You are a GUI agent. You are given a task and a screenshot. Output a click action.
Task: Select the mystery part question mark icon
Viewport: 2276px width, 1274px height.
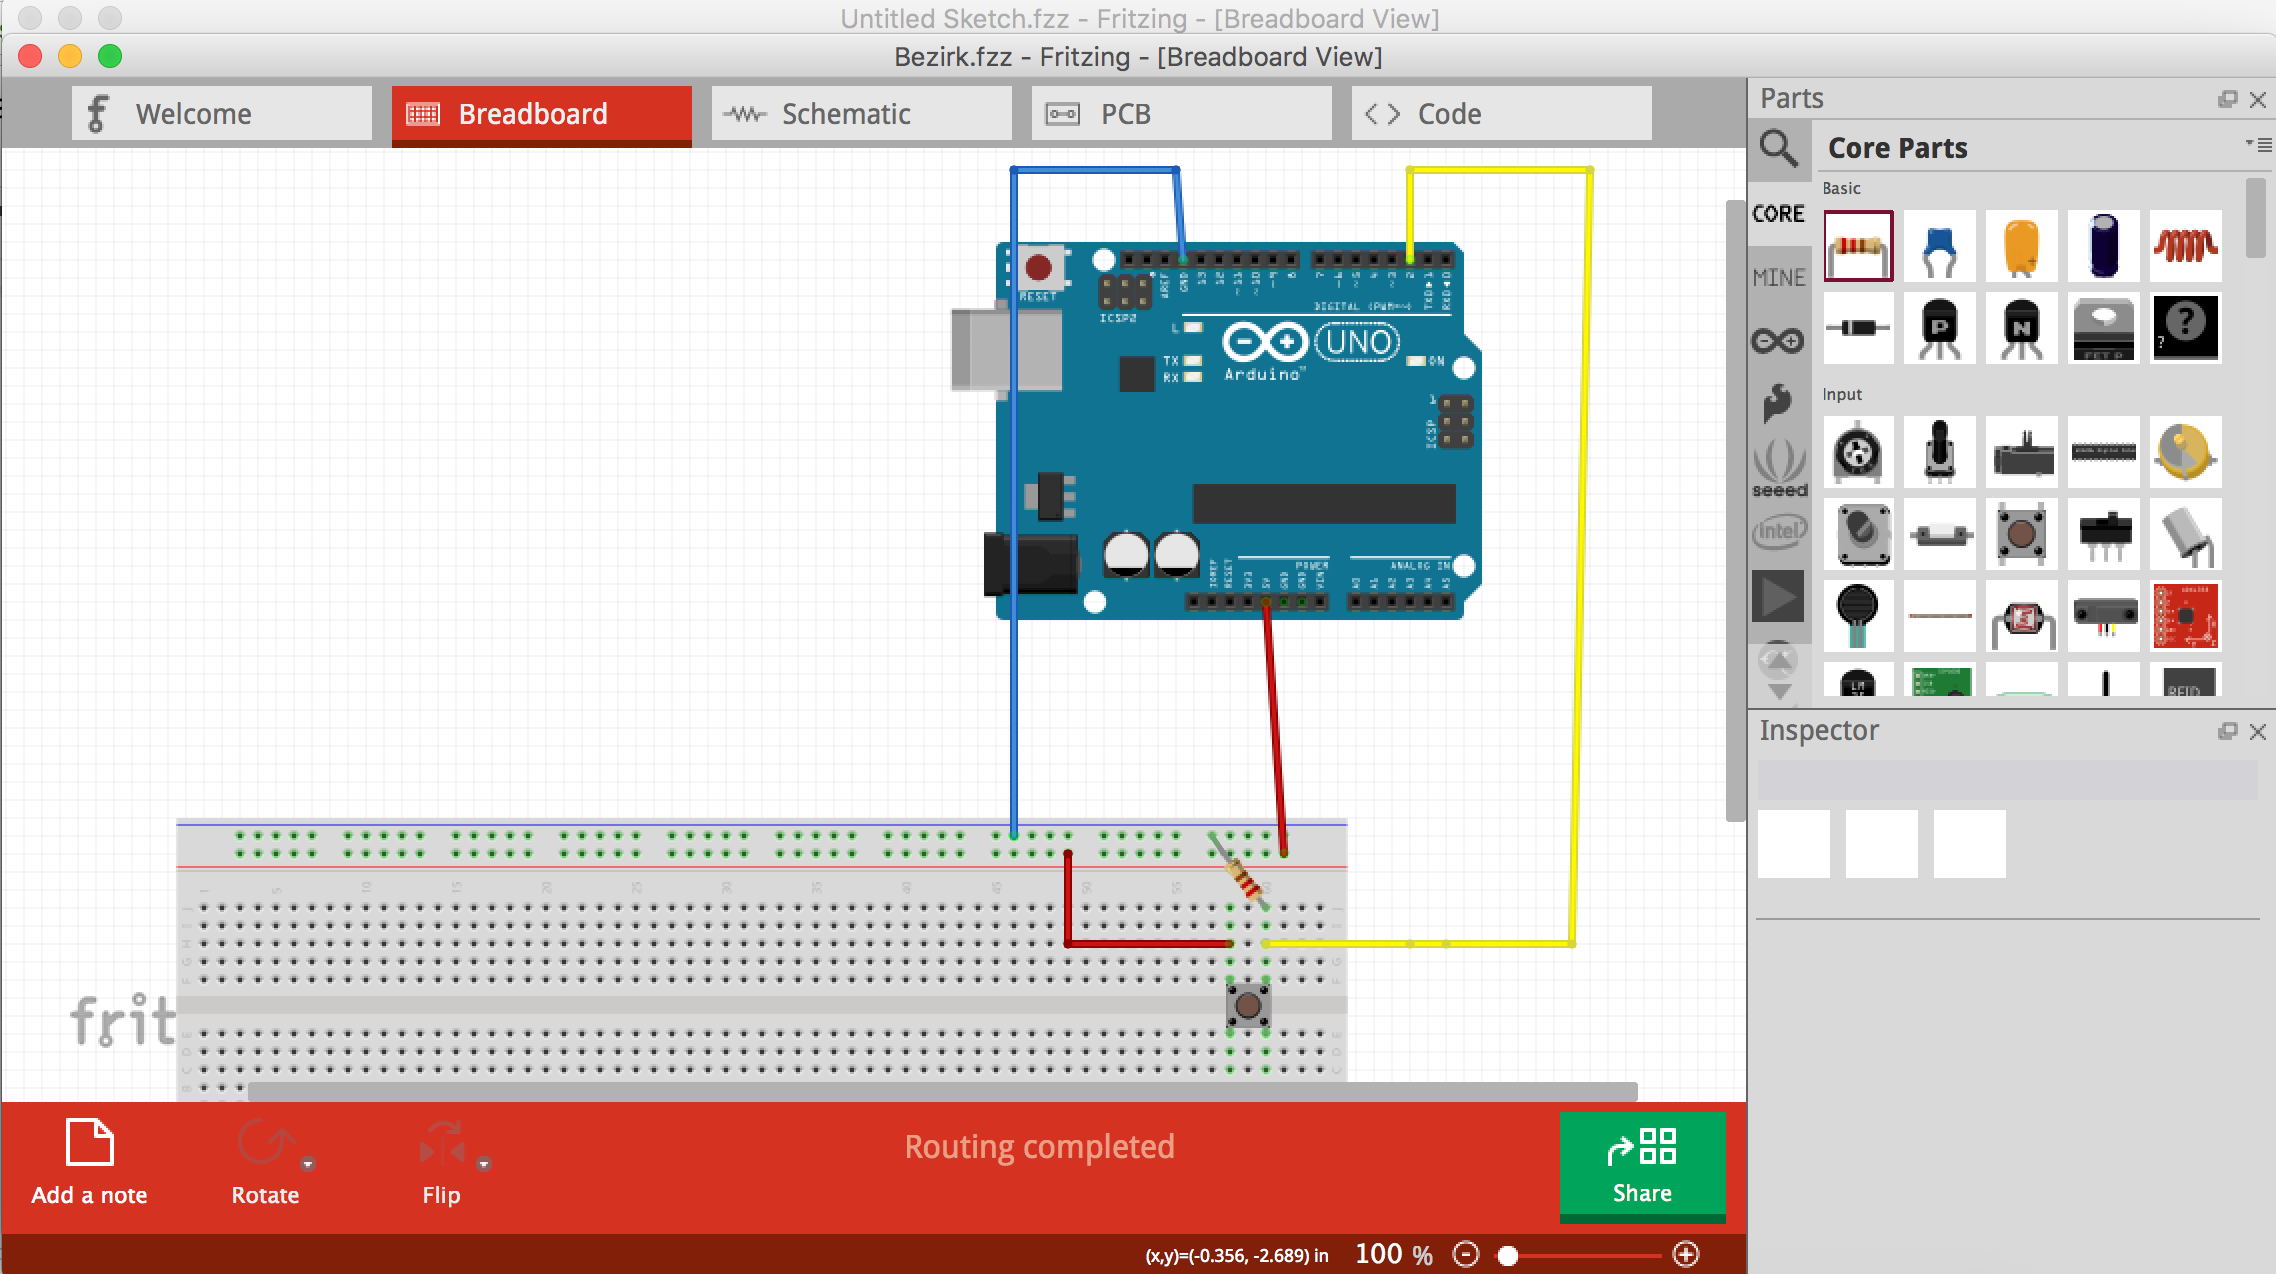[2185, 327]
